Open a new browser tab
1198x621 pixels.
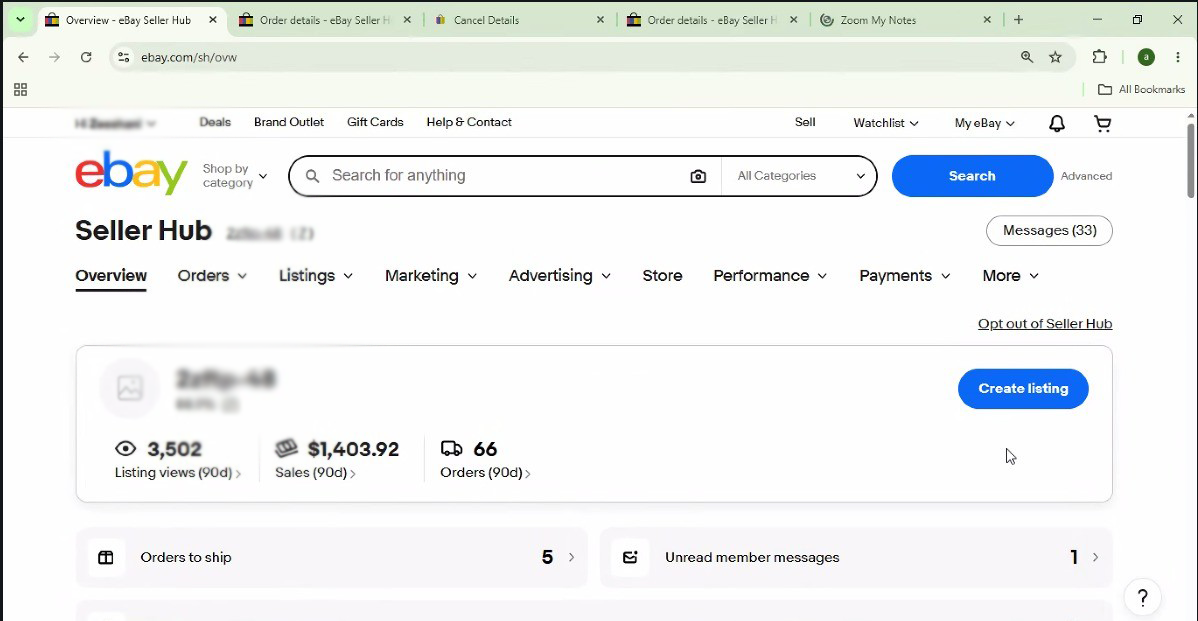1018,20
